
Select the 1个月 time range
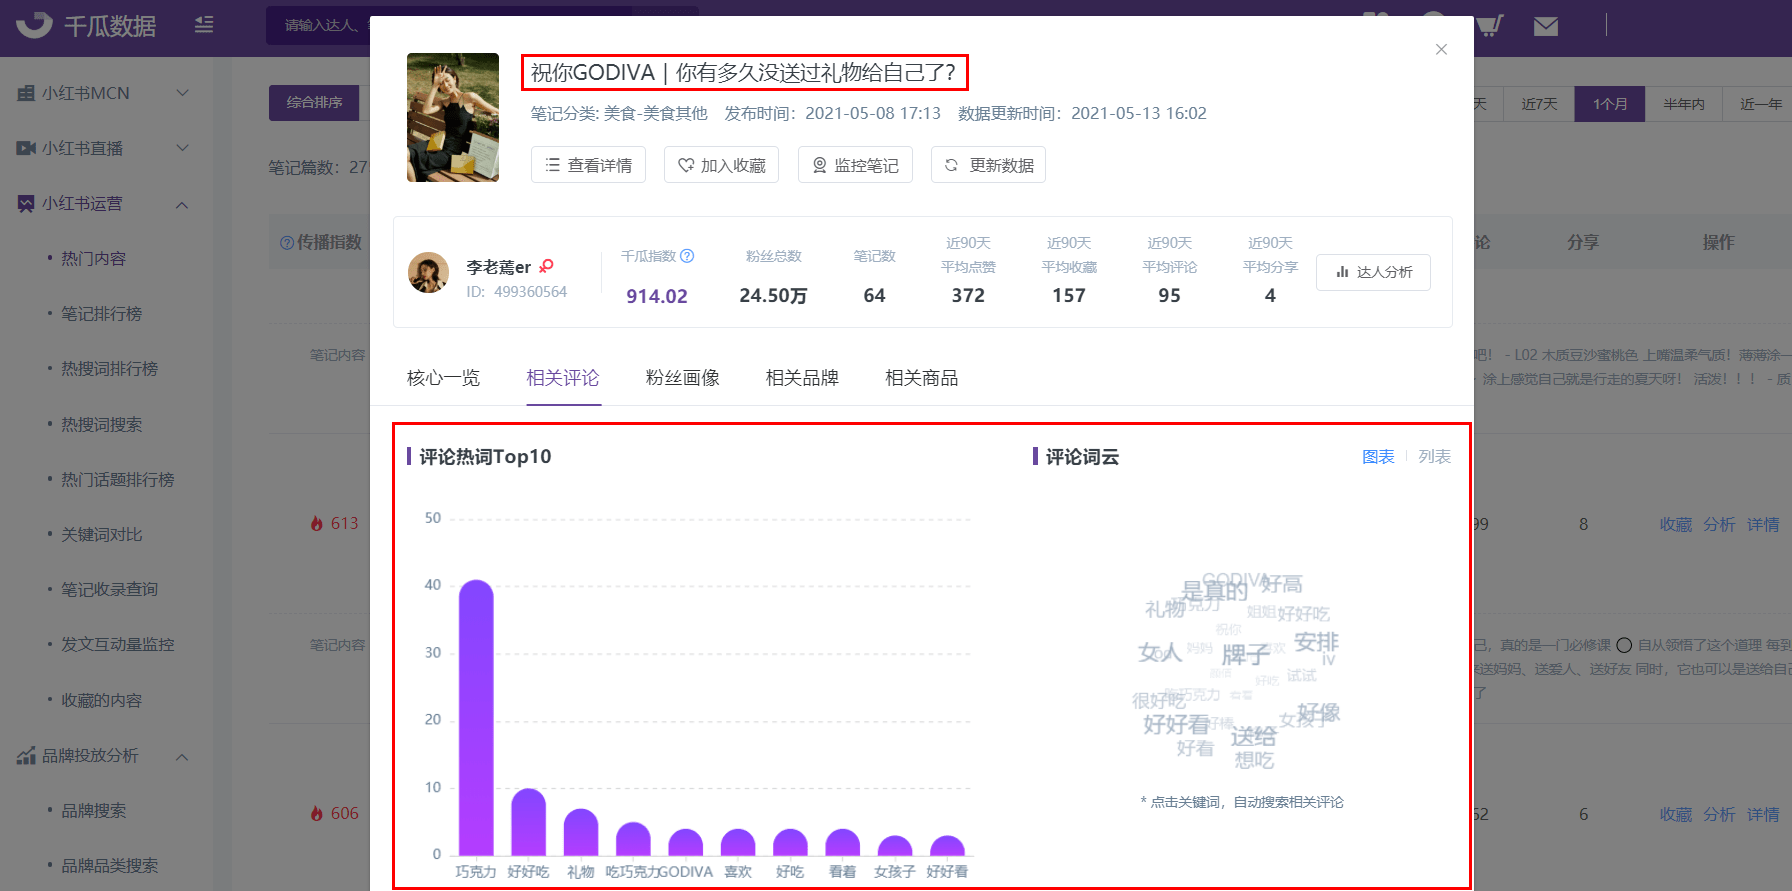click(x=1610, y=104)
